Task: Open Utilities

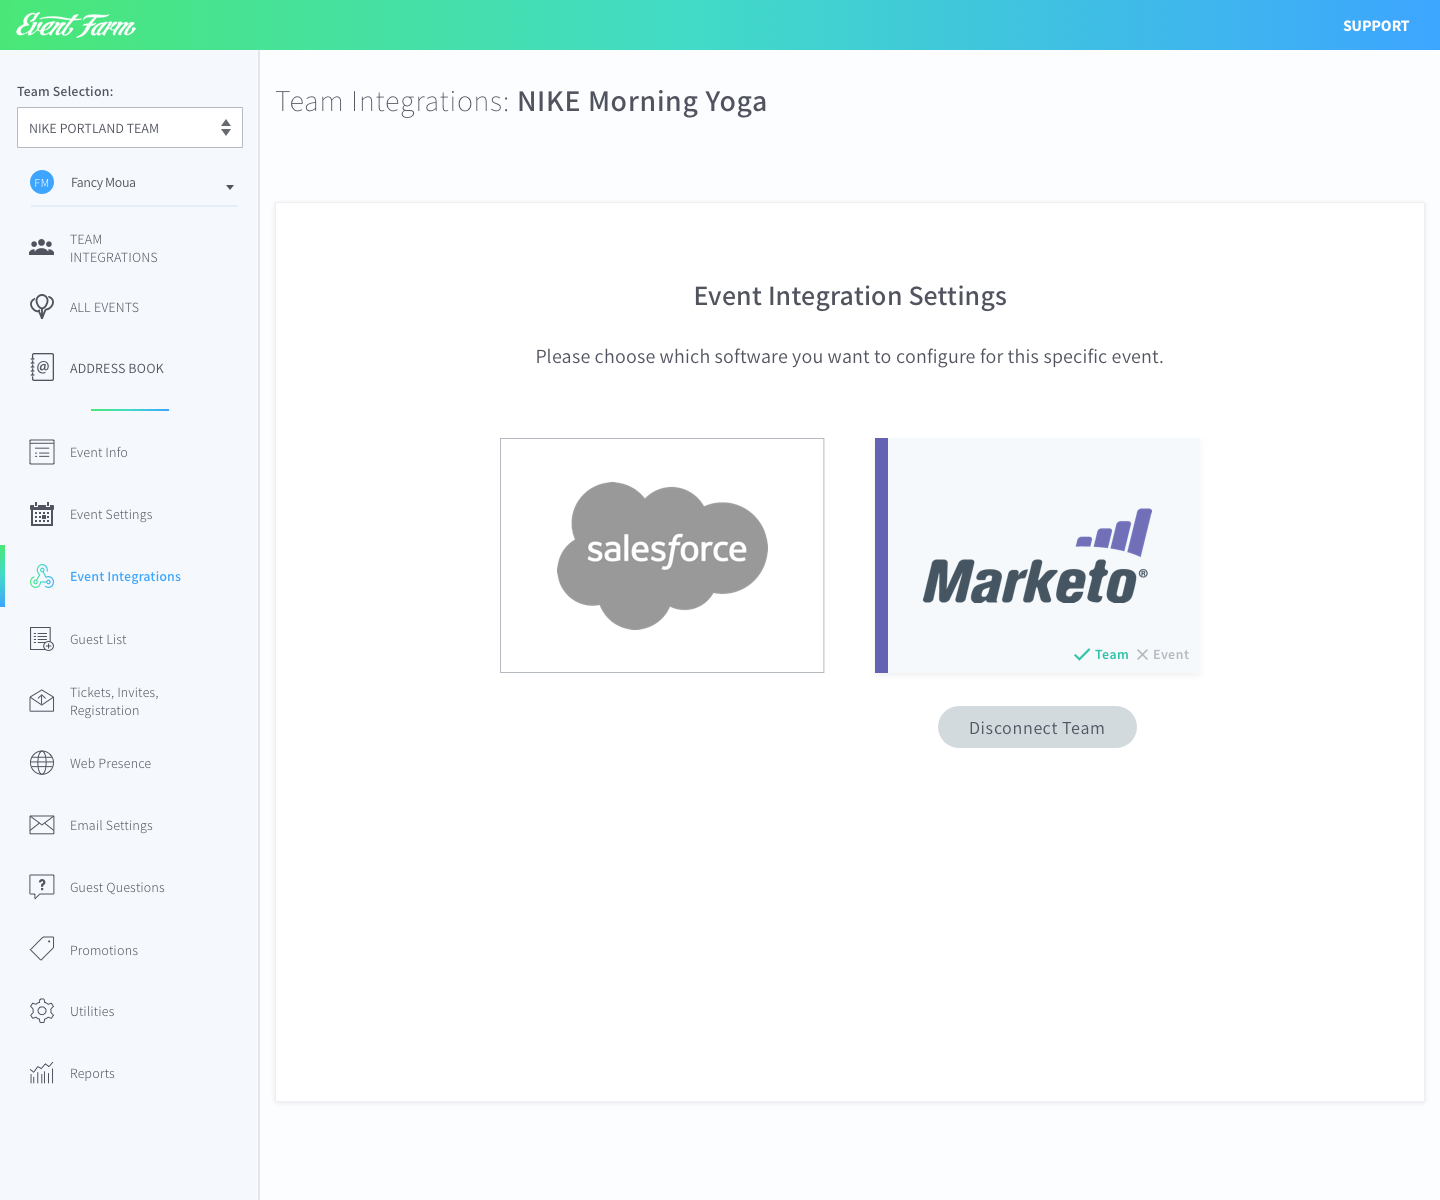Action: coord(92,1011)
